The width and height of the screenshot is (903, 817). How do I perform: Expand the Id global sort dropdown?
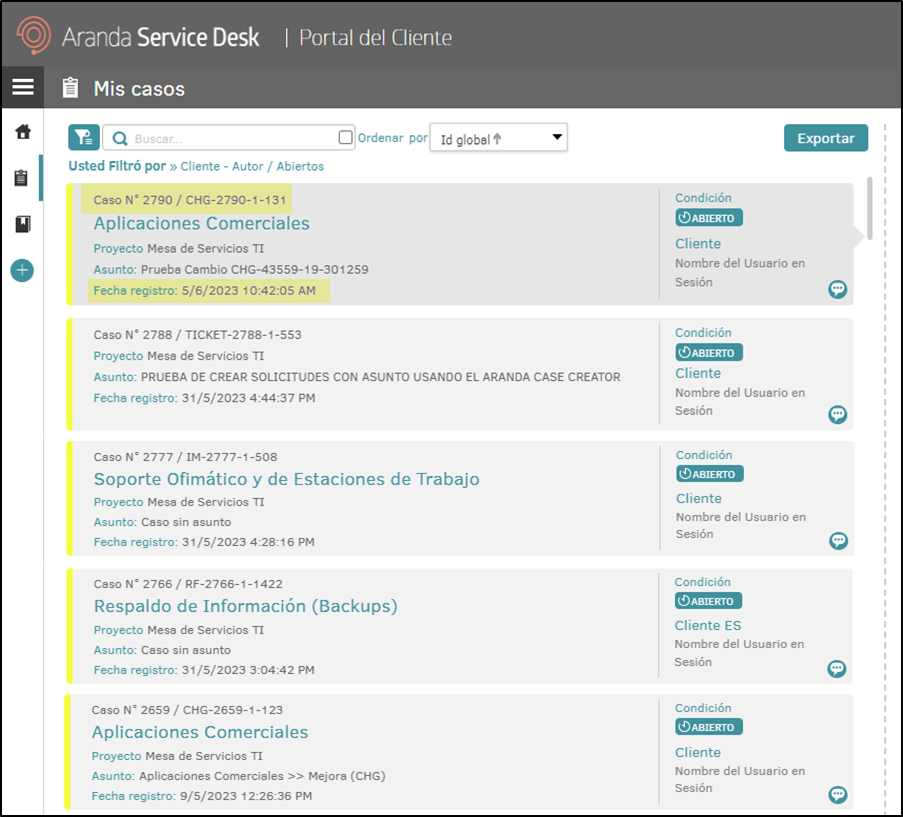coord(557,138)
